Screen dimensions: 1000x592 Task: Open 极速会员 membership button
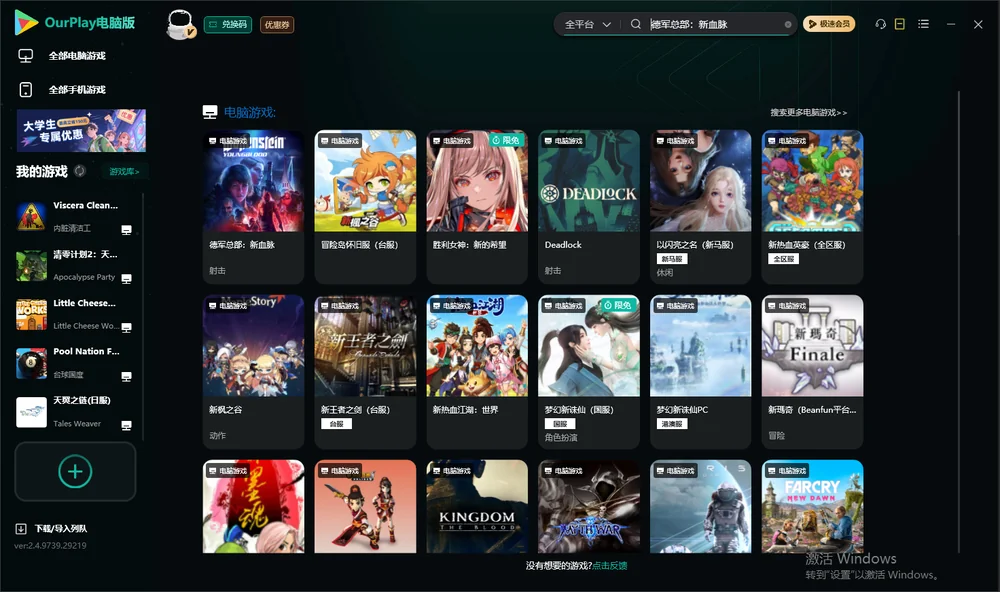pyautogui.click(x=829, y=24)
